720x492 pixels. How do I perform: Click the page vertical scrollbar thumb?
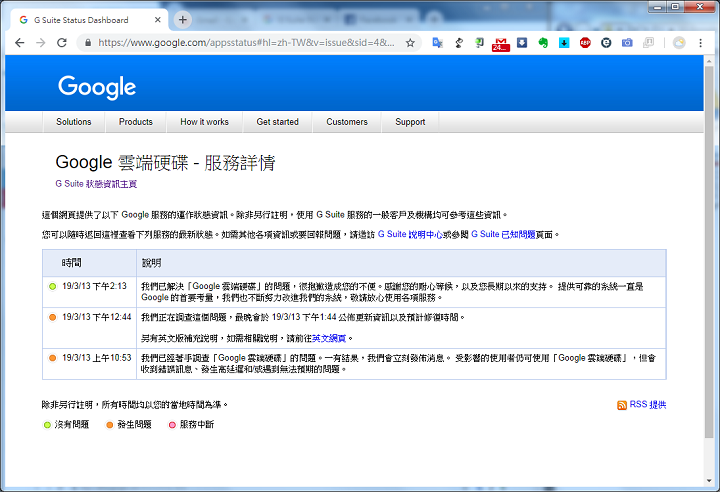[709, 252]
